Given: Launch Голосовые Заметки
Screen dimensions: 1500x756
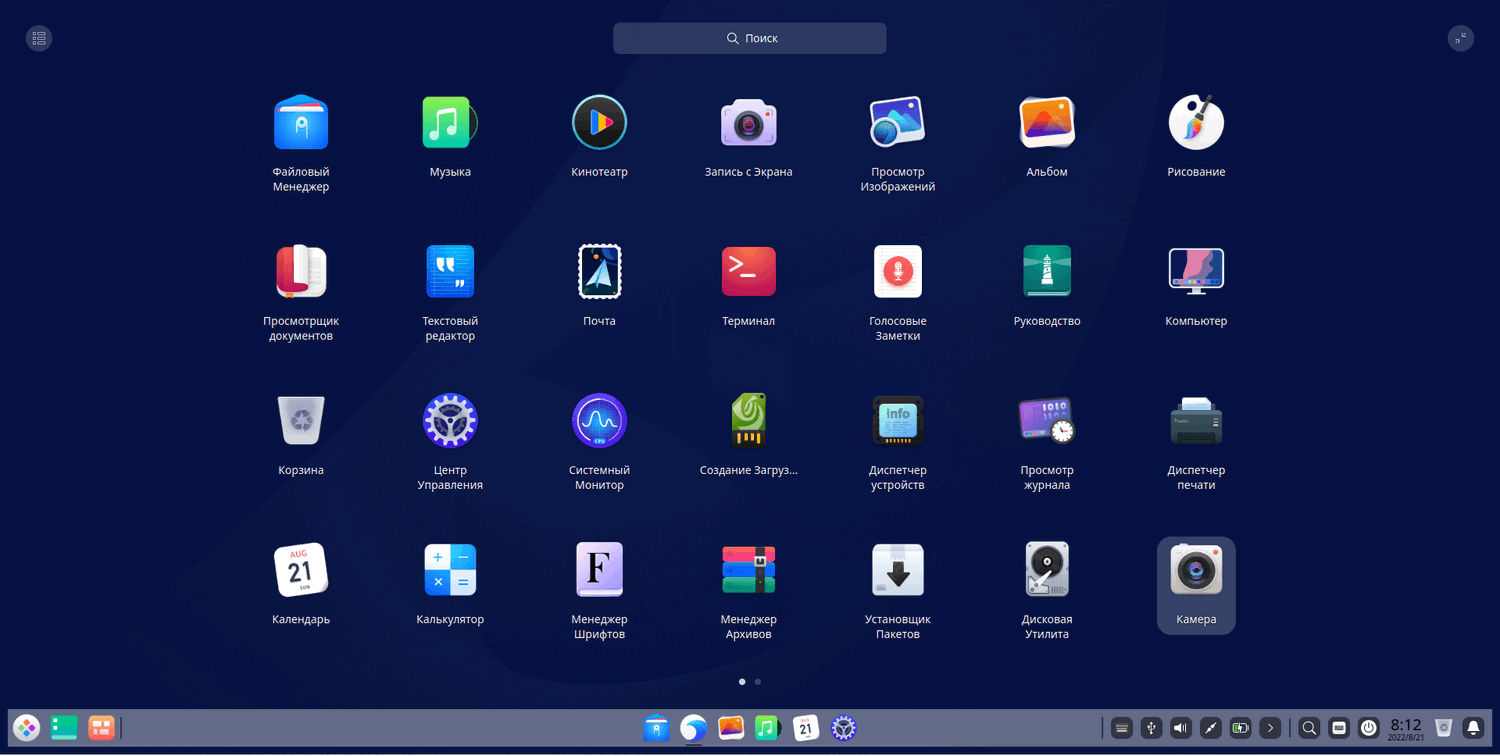Looking at the screenshot, I should point(898,272).
